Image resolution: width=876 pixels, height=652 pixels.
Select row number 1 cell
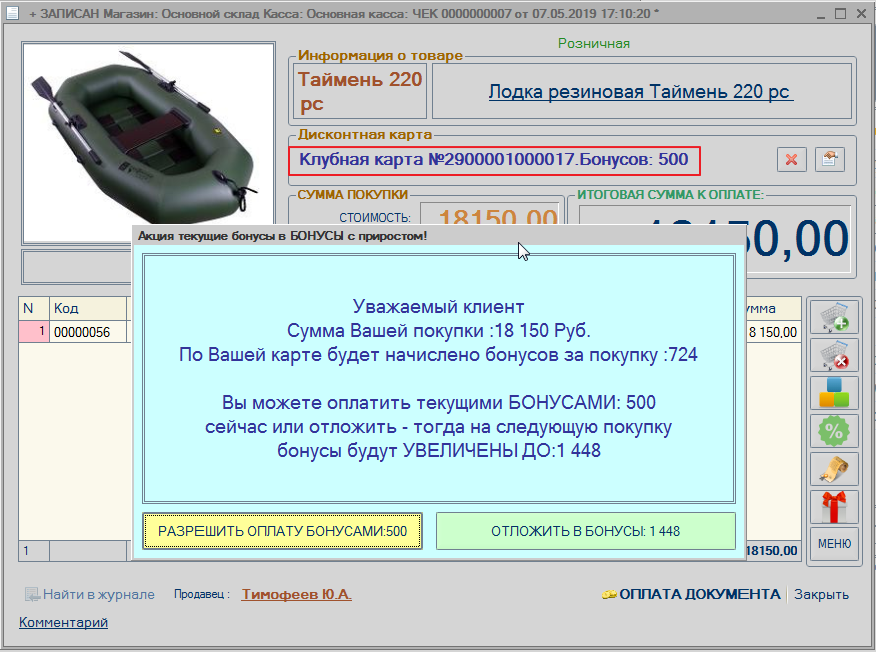[x=34, y=332]
